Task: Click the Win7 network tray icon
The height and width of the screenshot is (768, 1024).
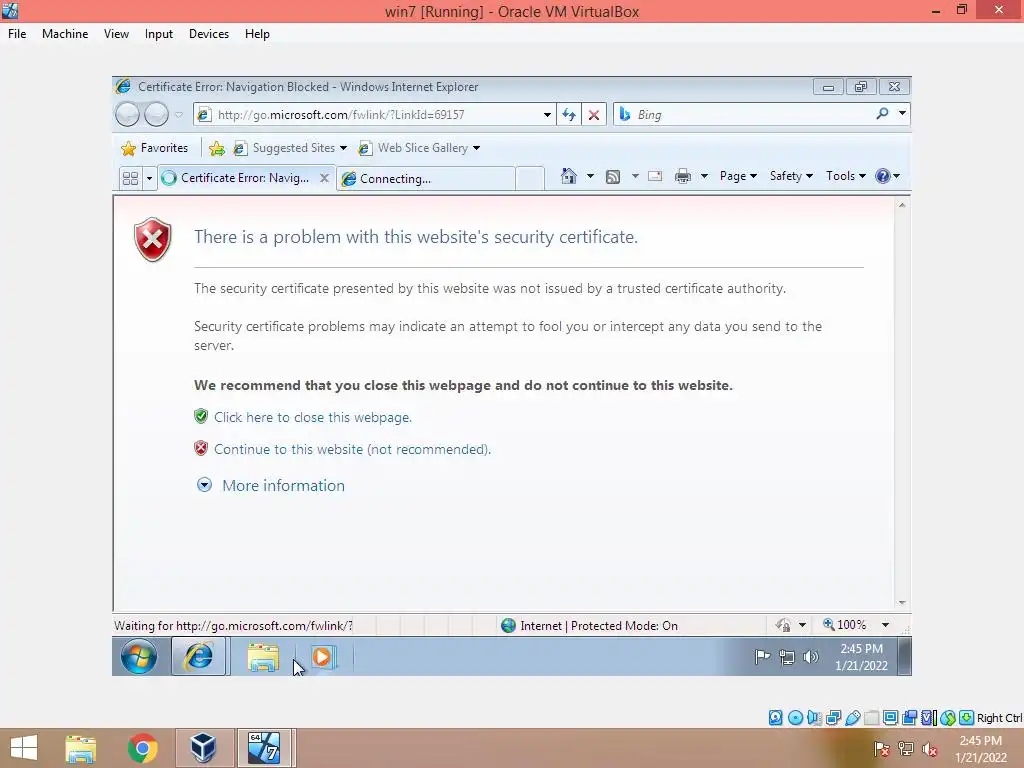Action: [787, 657]
